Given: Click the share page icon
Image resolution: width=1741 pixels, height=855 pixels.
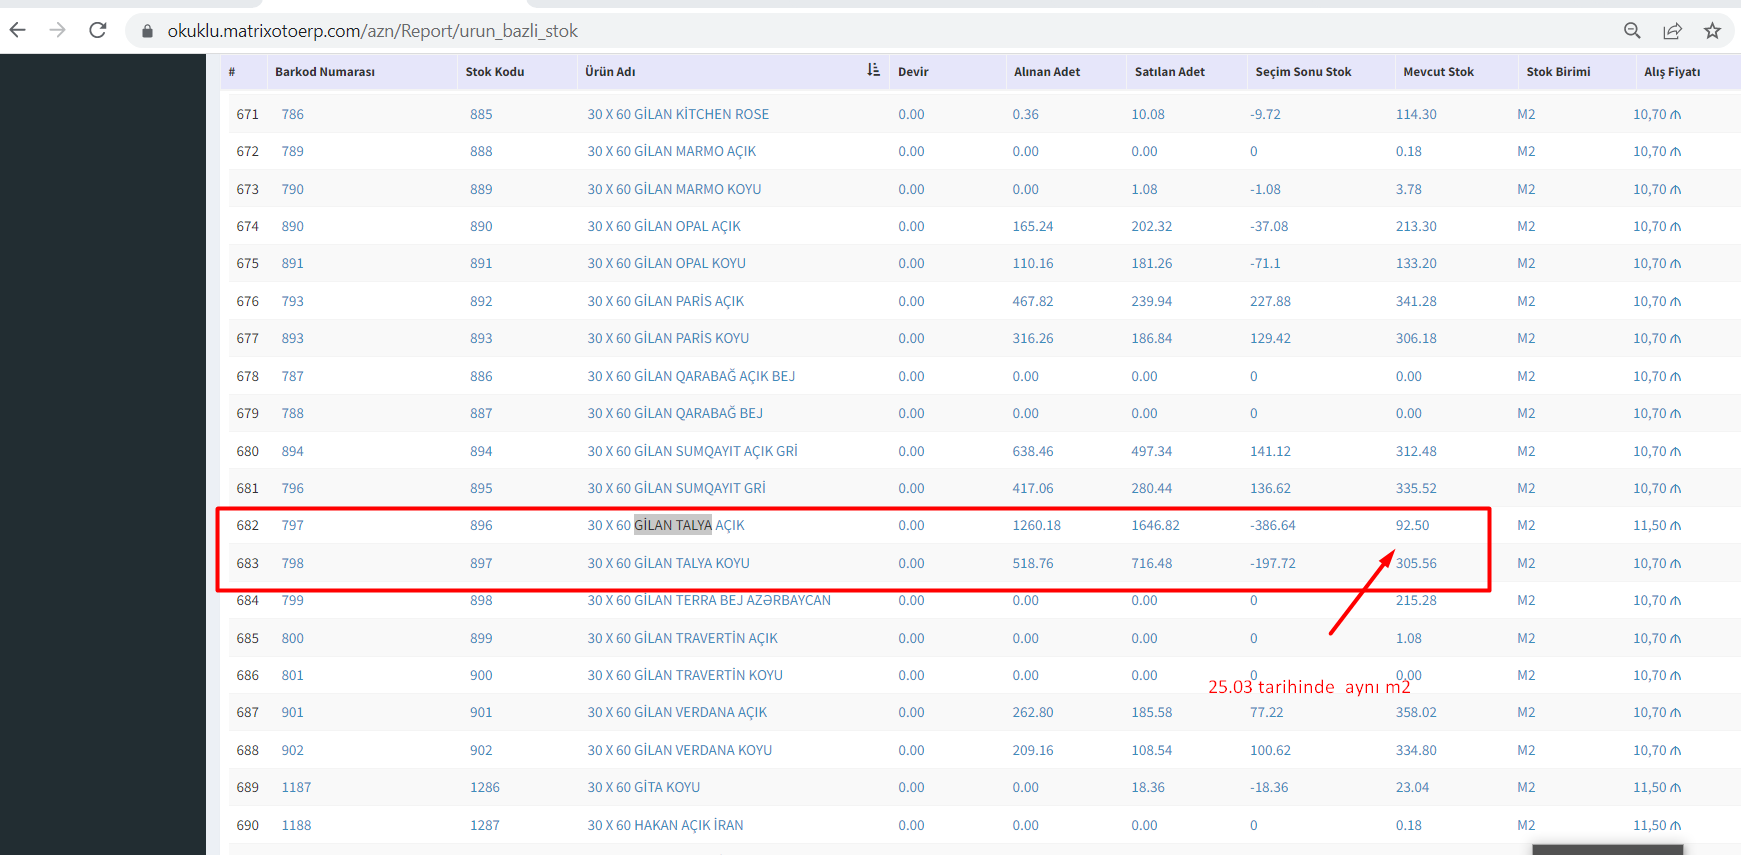Looking at the screenshot, I should 1672,31.
